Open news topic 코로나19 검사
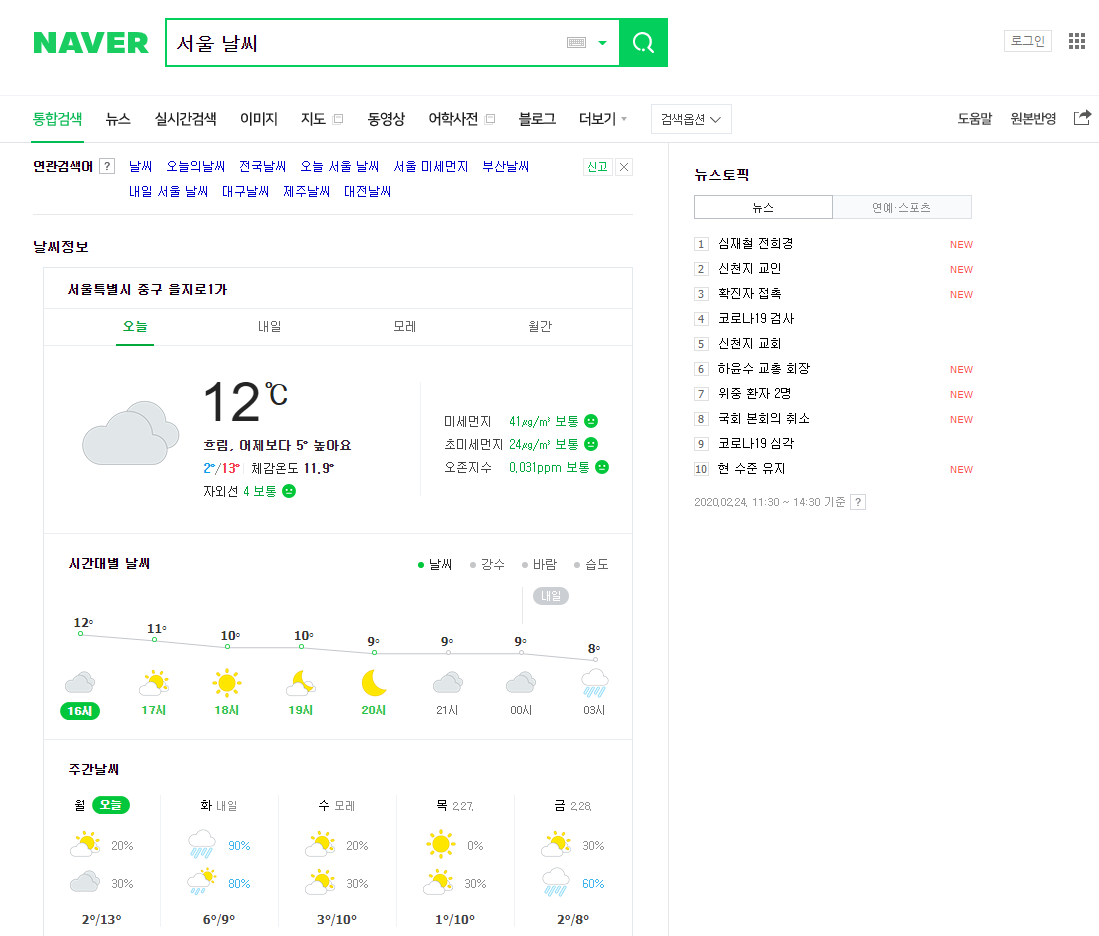The height and width of the screenshot is (936, 1099). click(x=756, y=318)
